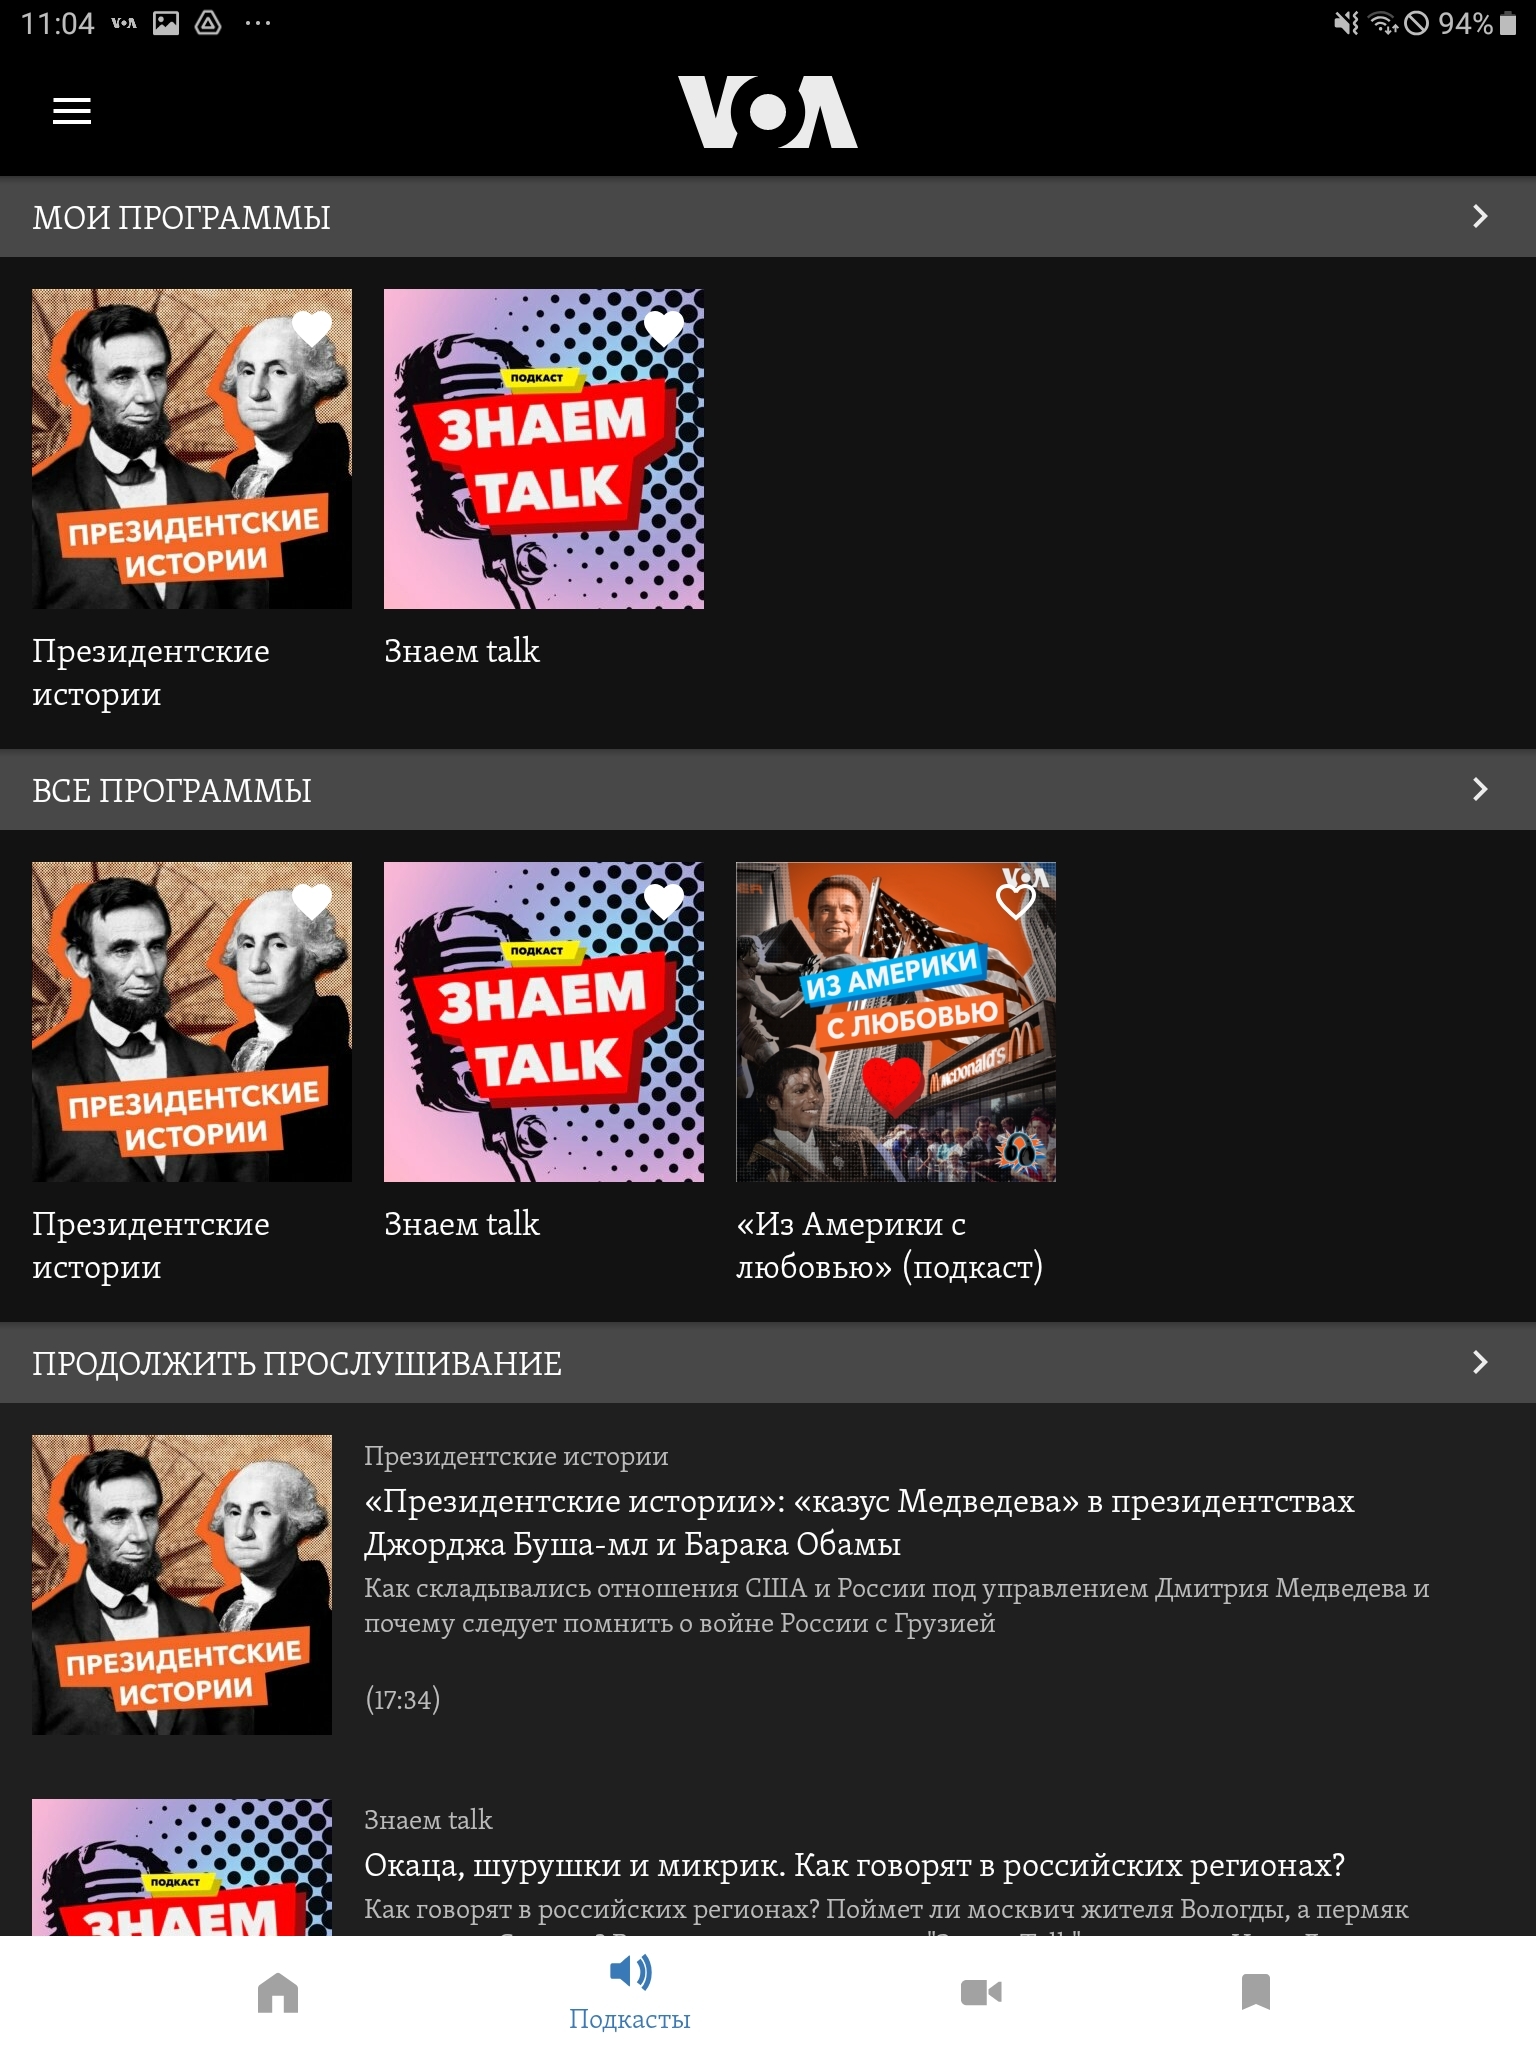The width and height of the screenshot is (1536, 2048).
Task: Favorite the «Из Америки с любовью» podcast
Action: (1016, 900)
